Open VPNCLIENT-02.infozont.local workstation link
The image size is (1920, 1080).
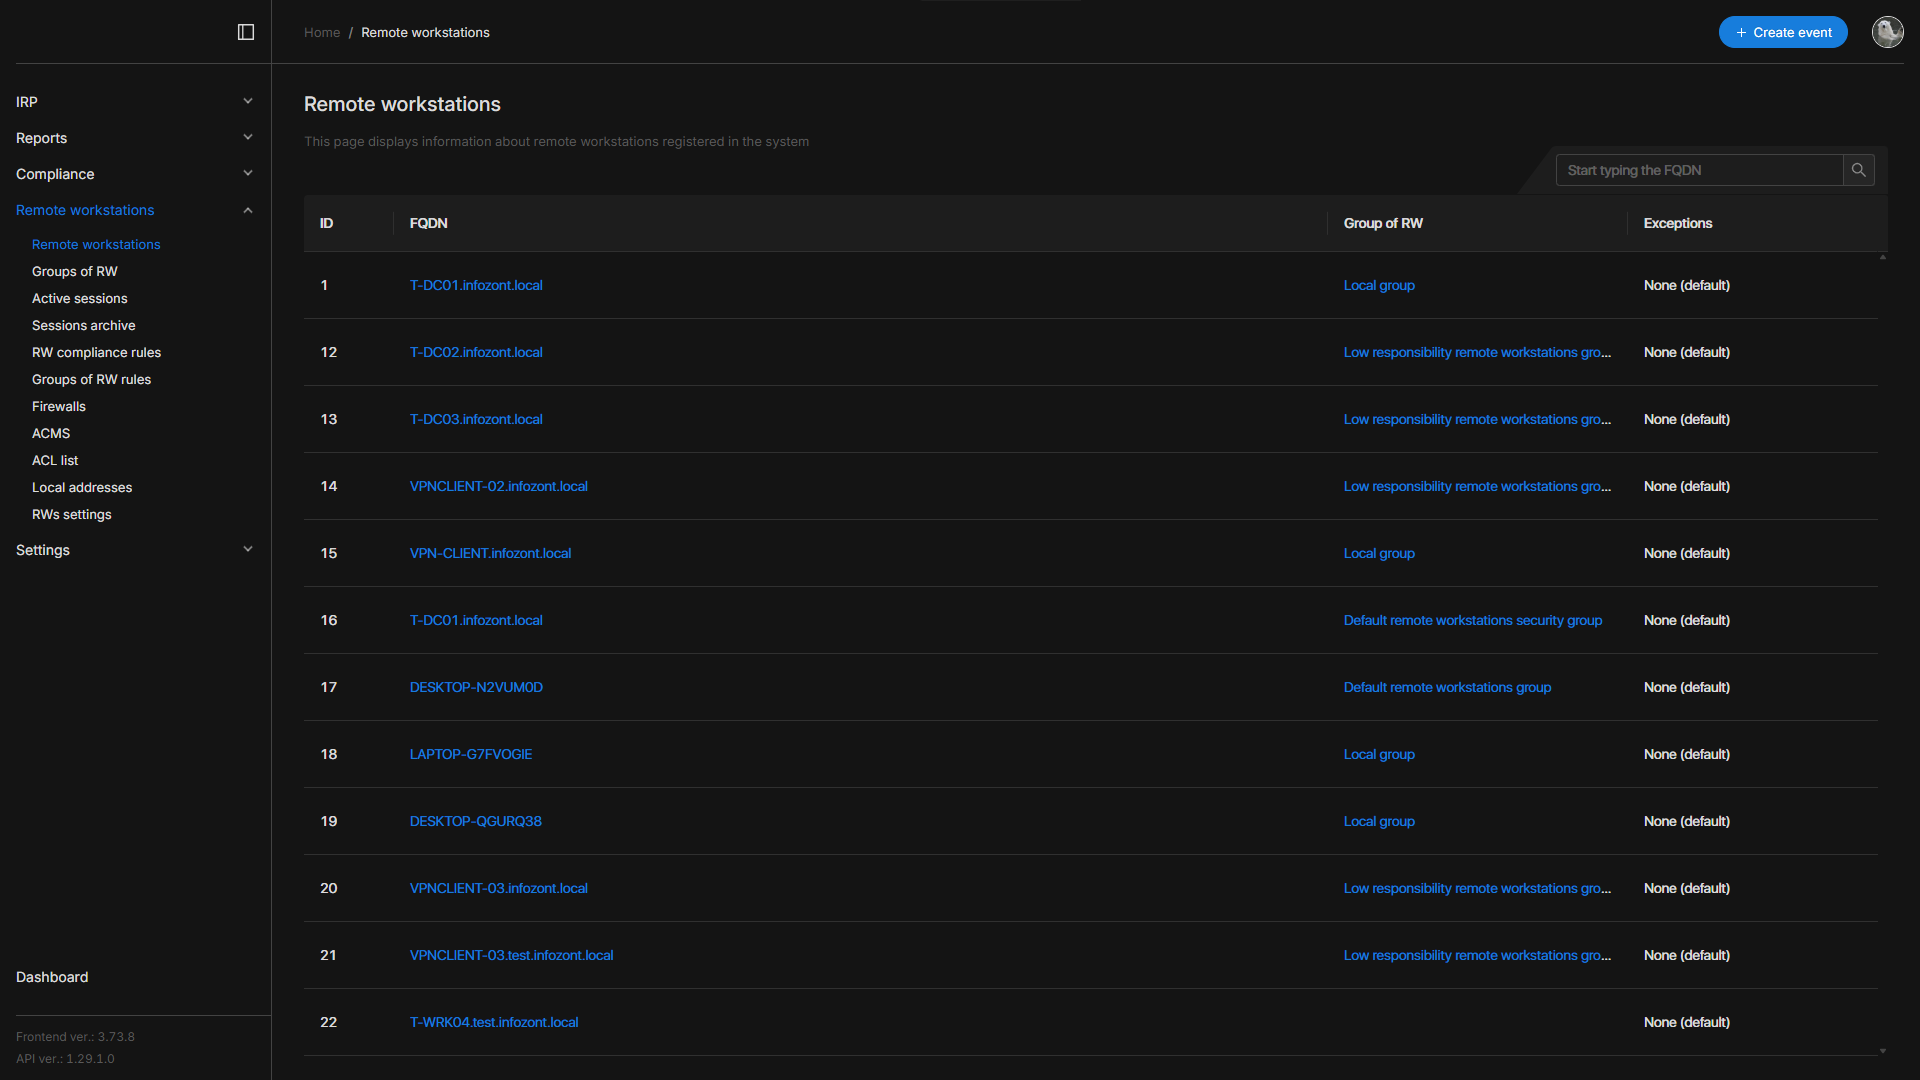(x=498, y=486)
